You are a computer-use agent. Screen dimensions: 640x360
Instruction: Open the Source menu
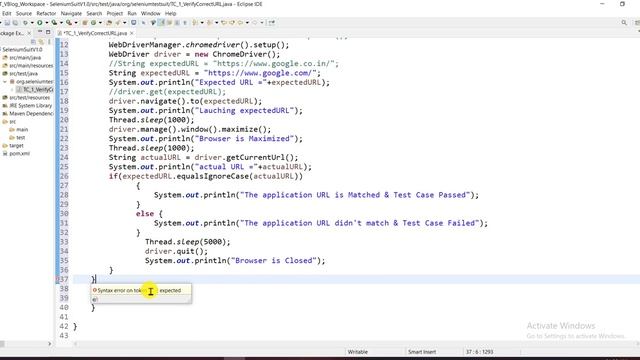click(24, 13)
